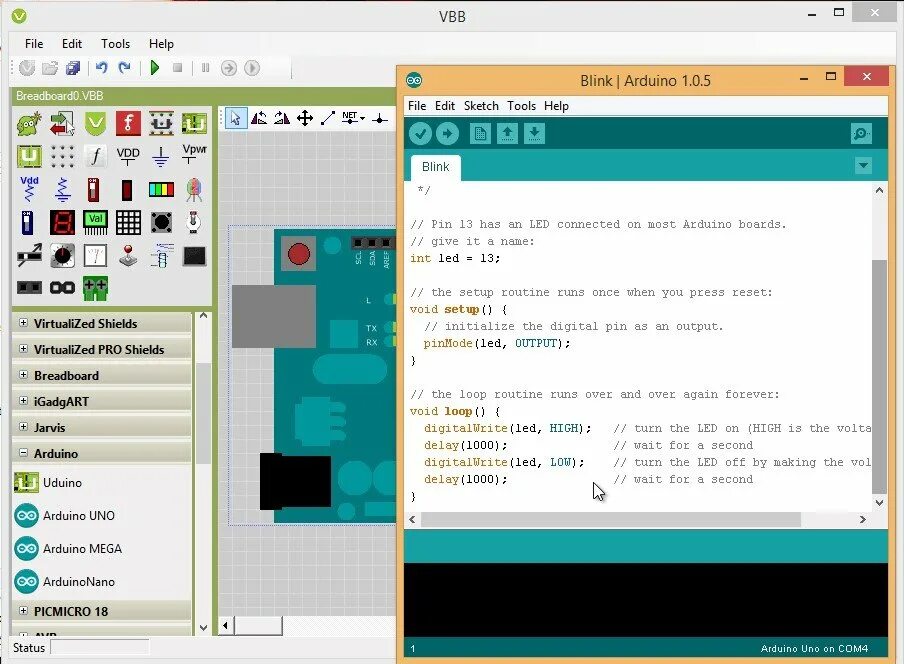
Task: Open the VBB Edit menu
Action: tap(72, 44)
